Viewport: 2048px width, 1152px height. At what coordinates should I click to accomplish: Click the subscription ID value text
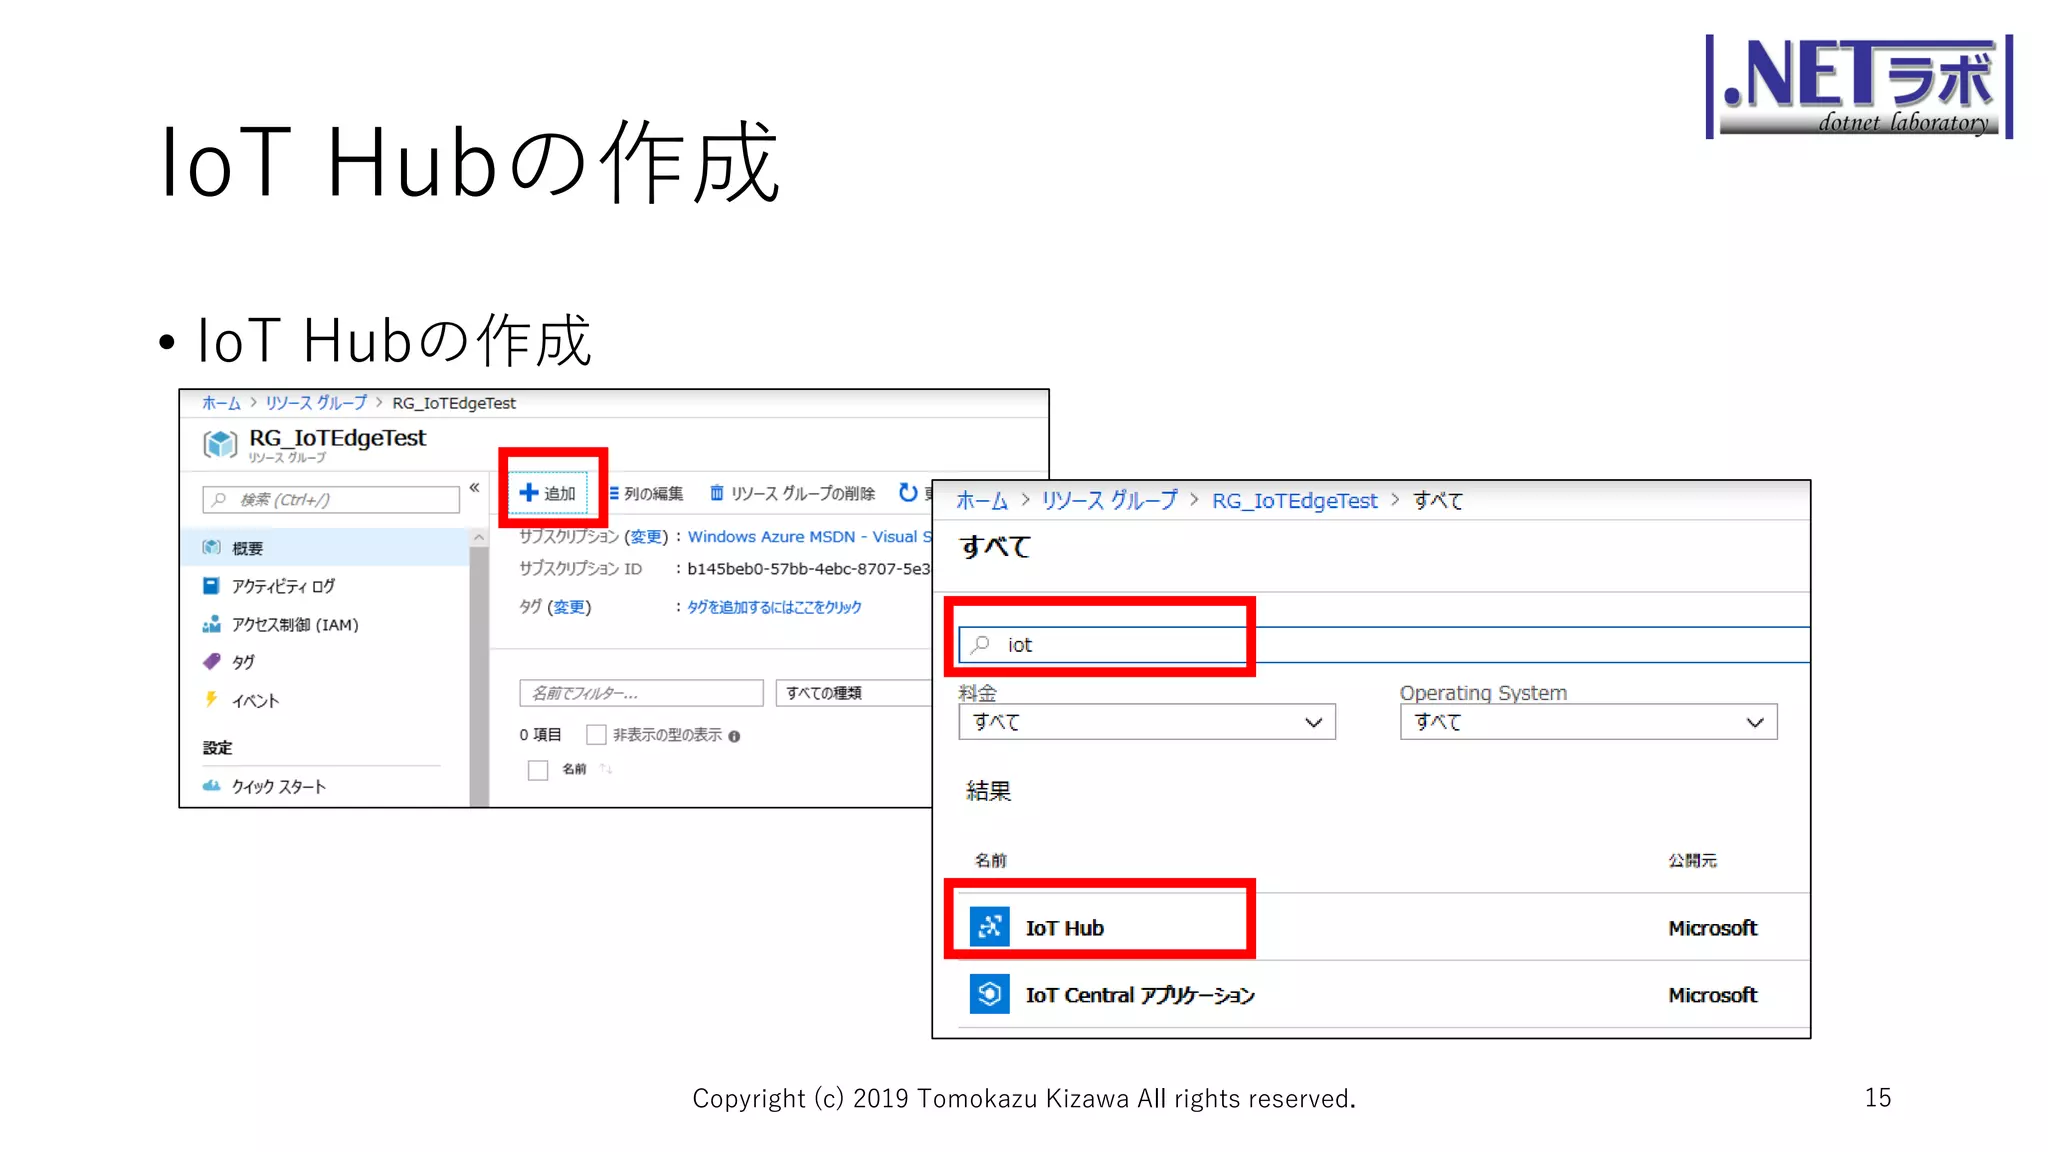(808, 569)
